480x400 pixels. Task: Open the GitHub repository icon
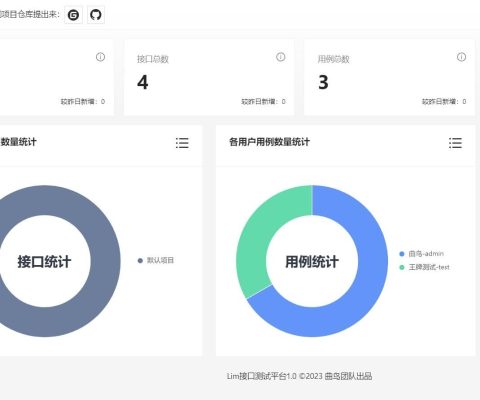tap(96, 15)
